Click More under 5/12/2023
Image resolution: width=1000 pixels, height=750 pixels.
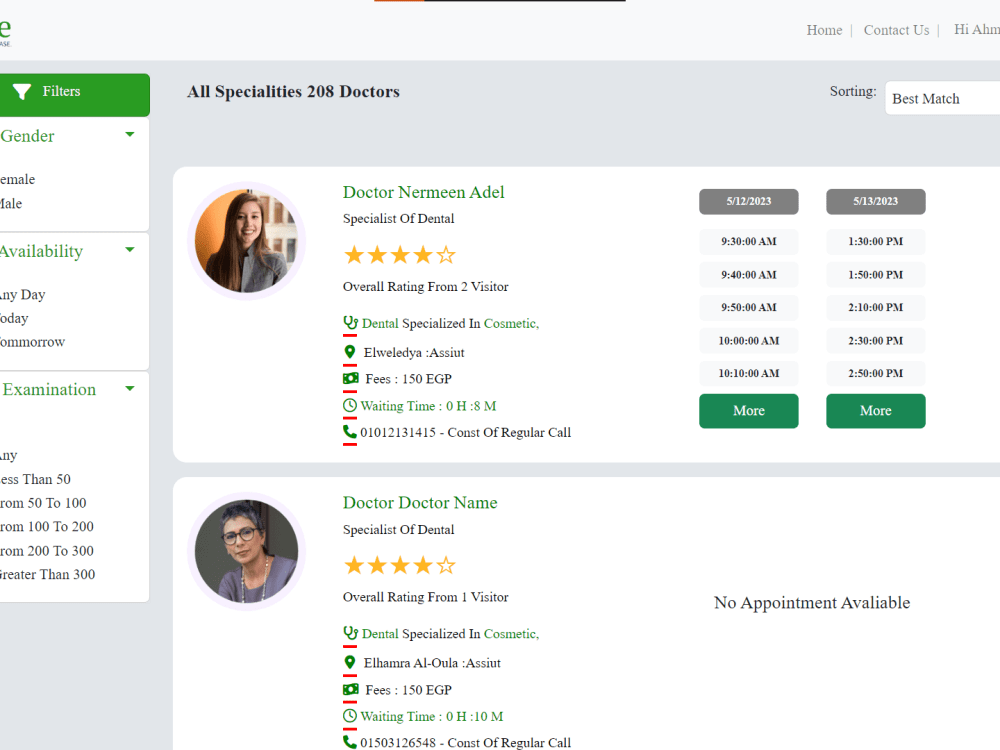pyautogui.click(x=749, y=411)
